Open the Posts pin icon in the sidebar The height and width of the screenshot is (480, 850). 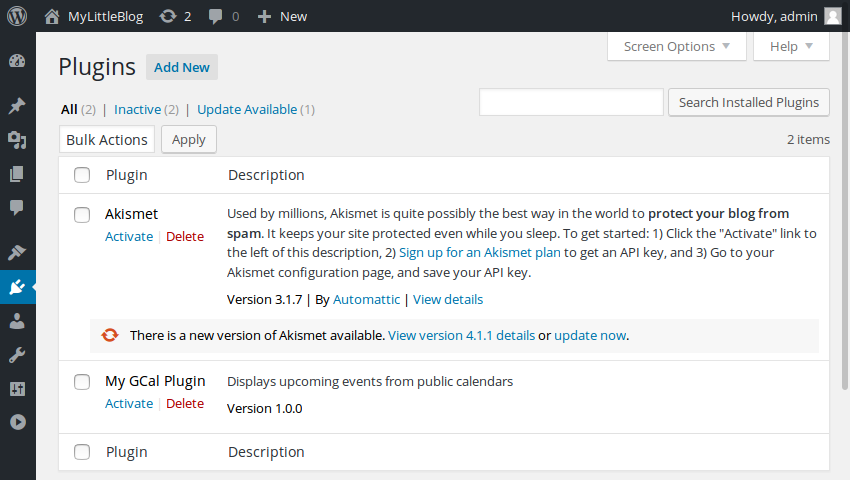pos(17,105)
